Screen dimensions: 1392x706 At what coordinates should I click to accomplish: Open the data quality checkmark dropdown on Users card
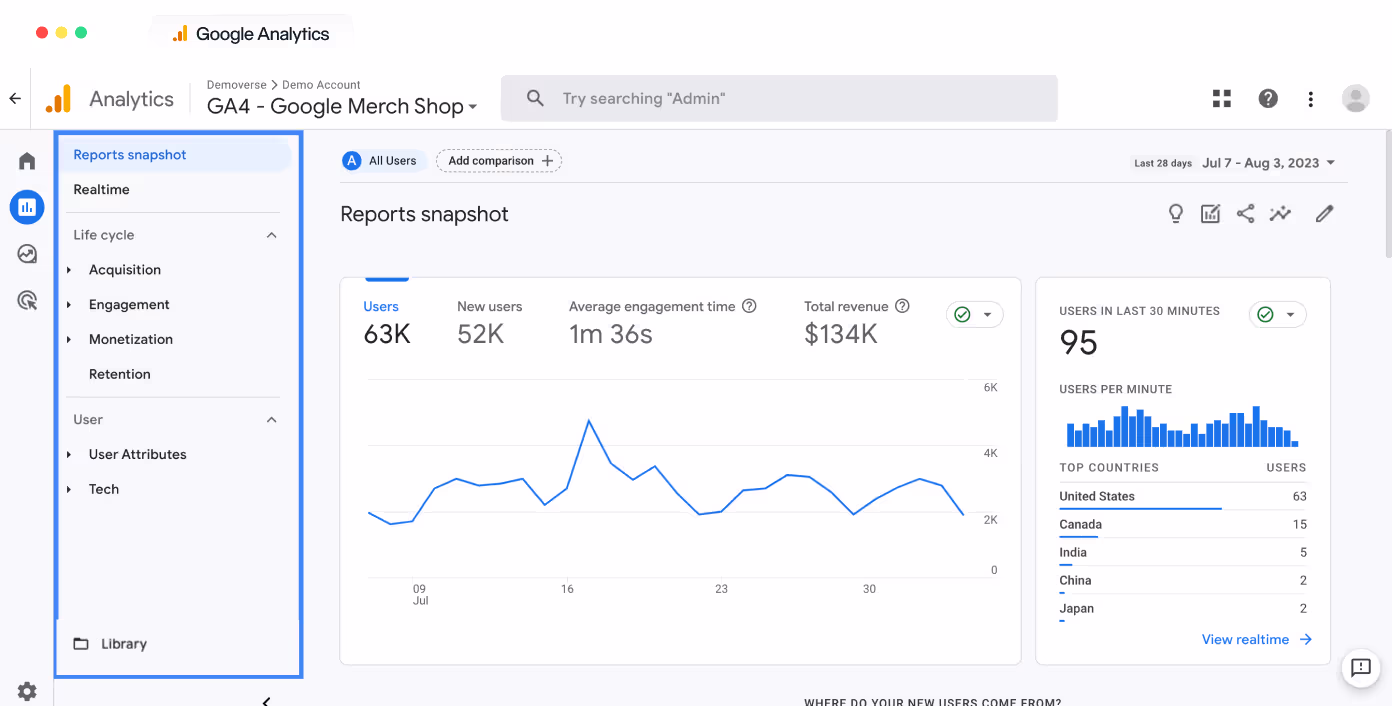[974, 315]
